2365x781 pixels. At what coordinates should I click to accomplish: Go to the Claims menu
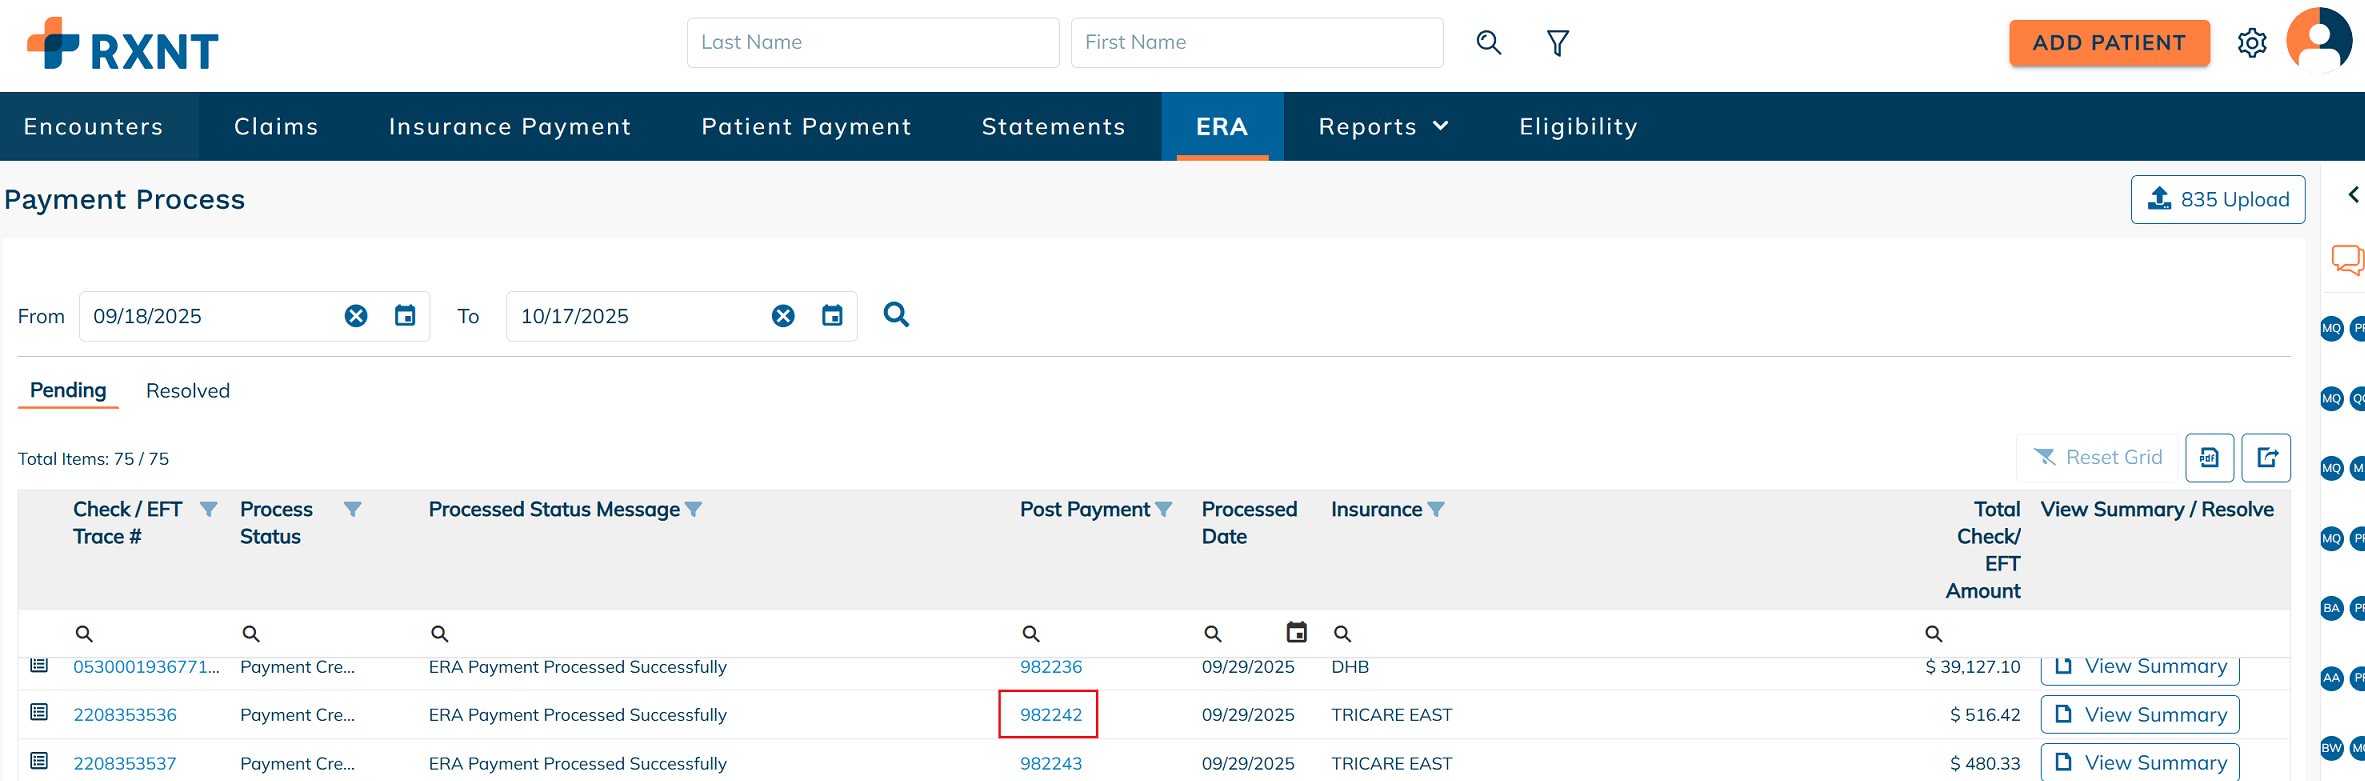[276, 127]
